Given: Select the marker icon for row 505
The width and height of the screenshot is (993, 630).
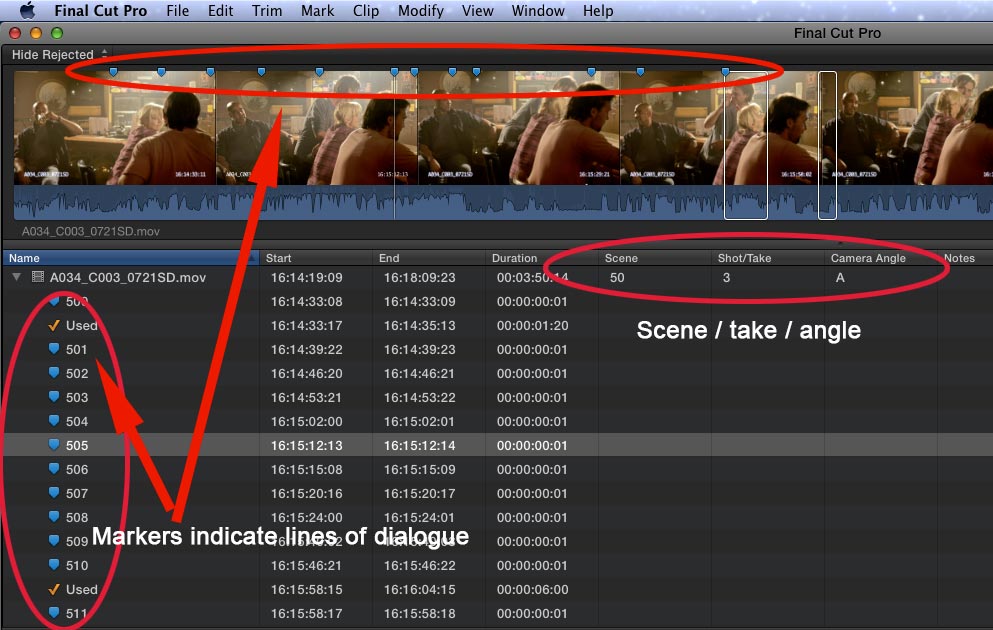Looking at the screenshot, I should pos(54,445).
